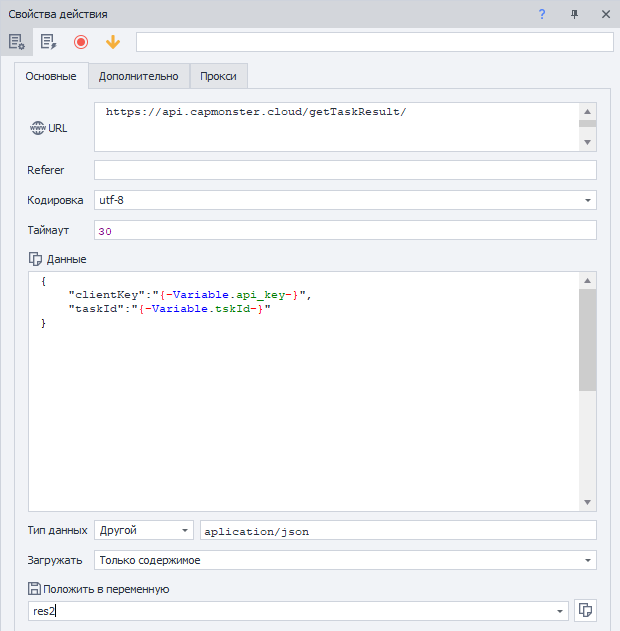Image resolution: width=620 pixels, height=631 pixels.
Task: Click the save icon by Положить в переменную
Action: pos(36,589)
